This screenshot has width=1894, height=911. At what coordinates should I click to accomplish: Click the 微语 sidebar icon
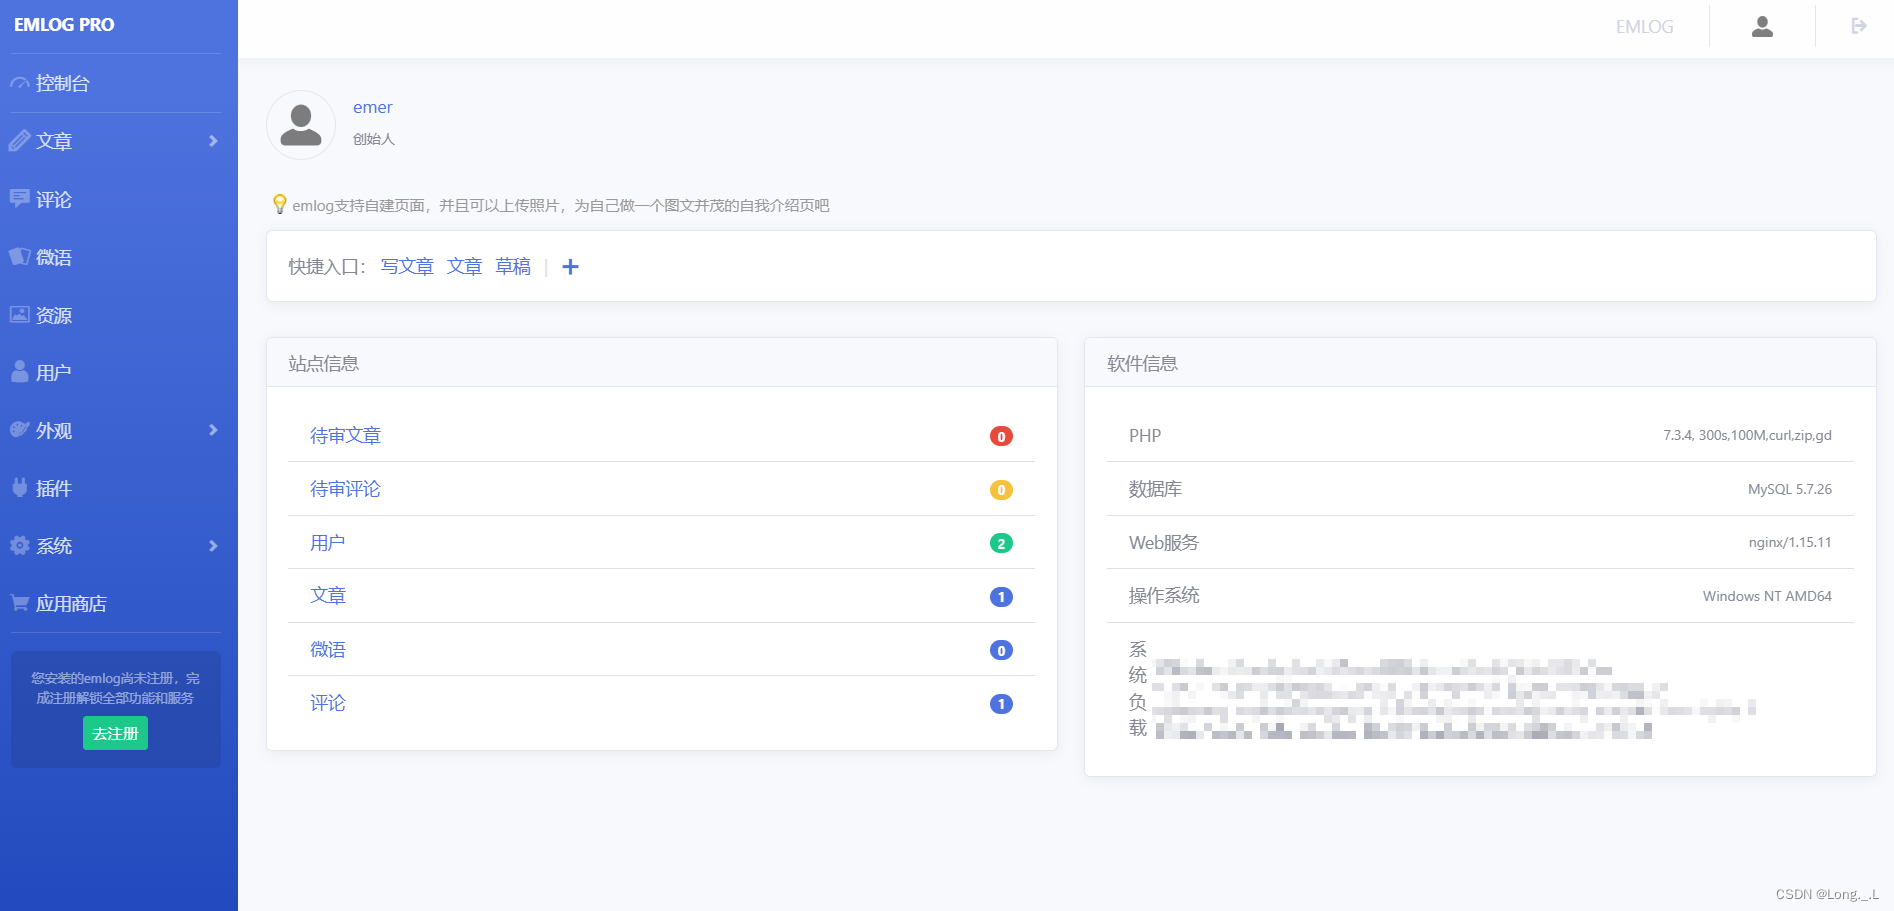point(19,256)
